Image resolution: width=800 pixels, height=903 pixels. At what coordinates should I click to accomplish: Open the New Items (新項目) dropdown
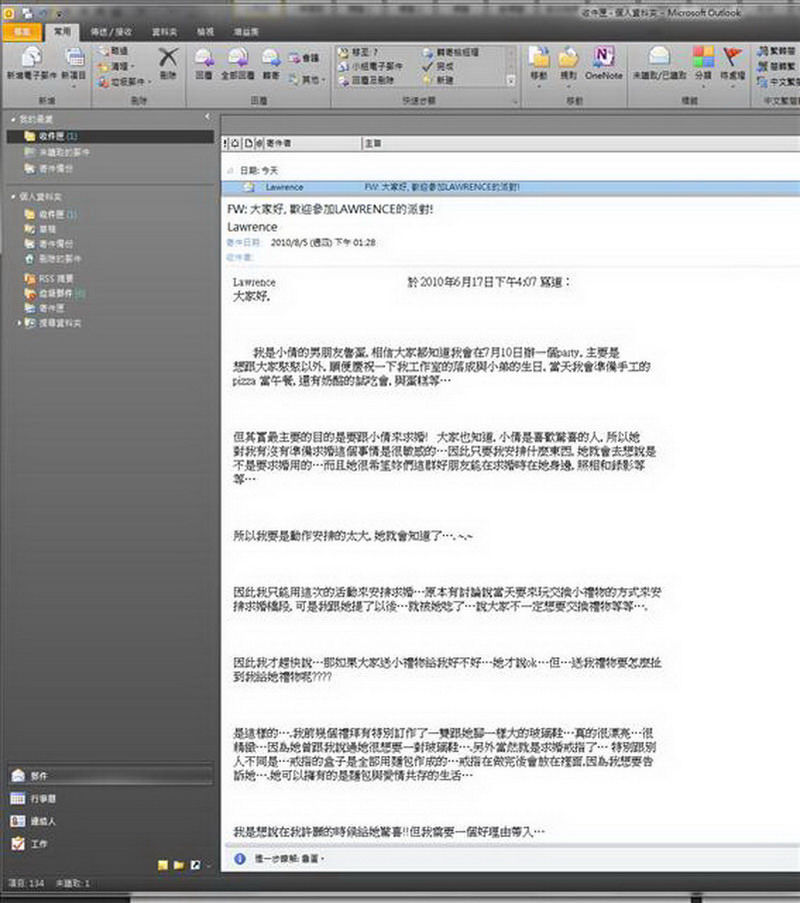point(73,66)
